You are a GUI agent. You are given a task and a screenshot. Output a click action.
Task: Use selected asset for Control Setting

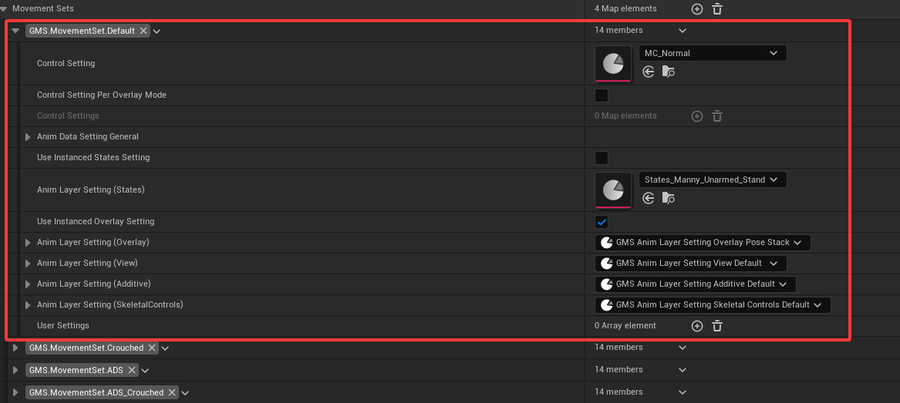click(x=649, y=72)
